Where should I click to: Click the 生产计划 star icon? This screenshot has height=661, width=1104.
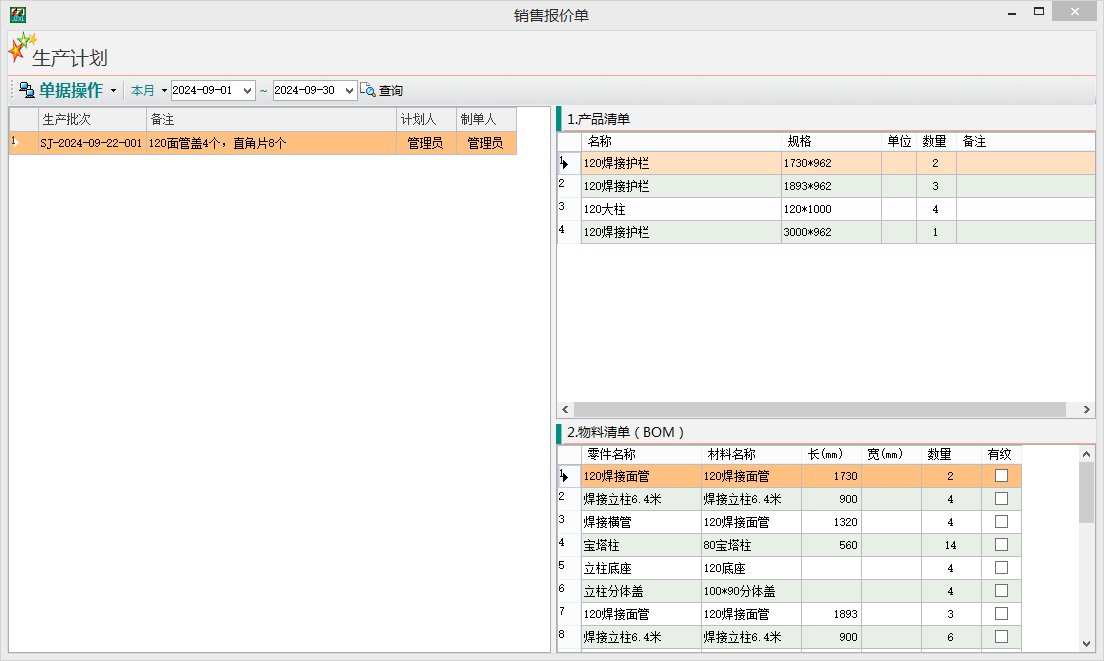pyautogui.click(x=21, y=48)
